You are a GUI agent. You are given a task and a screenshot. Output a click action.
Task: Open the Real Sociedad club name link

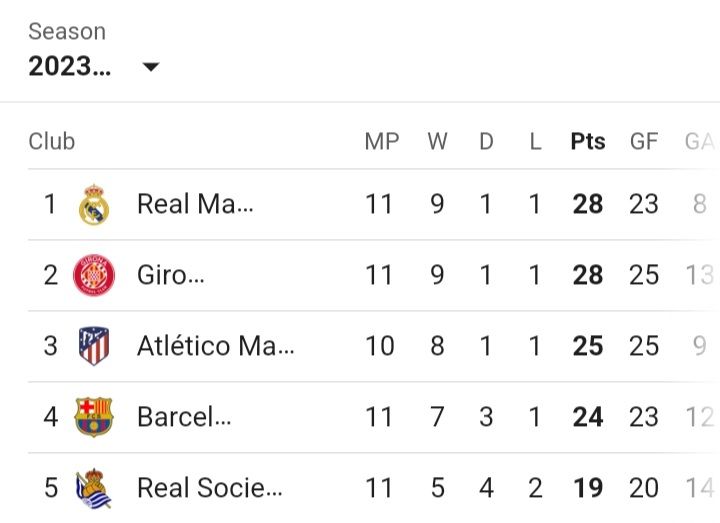point(210,488)
